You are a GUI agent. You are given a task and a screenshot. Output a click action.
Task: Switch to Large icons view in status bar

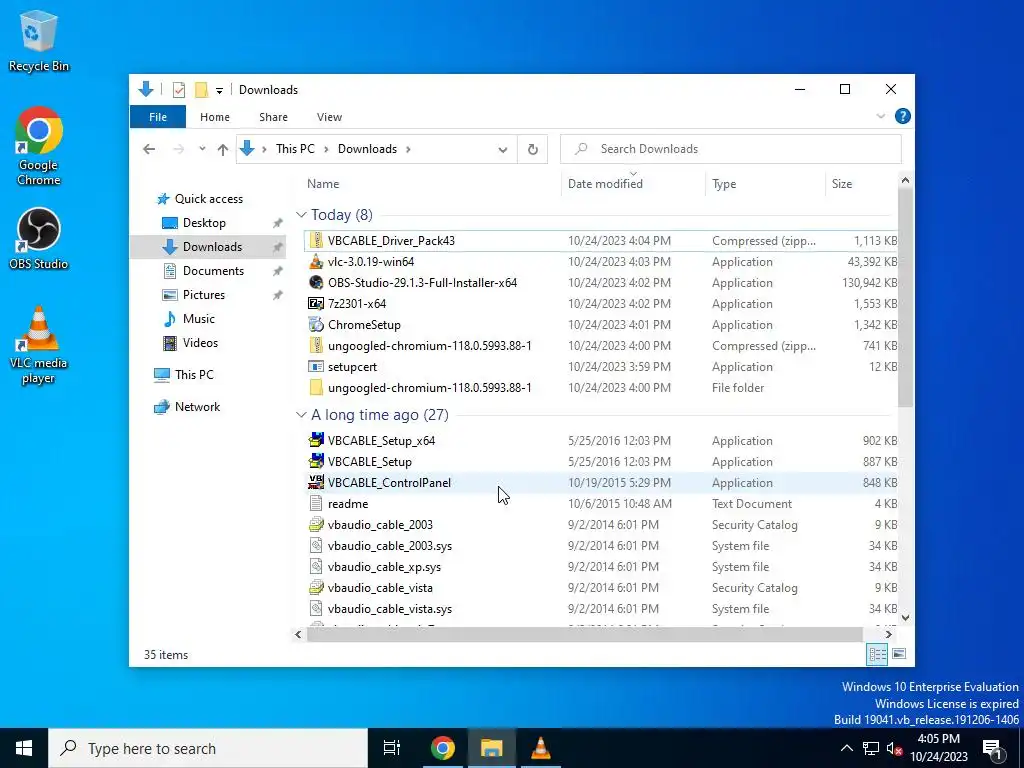coord(899,654)
